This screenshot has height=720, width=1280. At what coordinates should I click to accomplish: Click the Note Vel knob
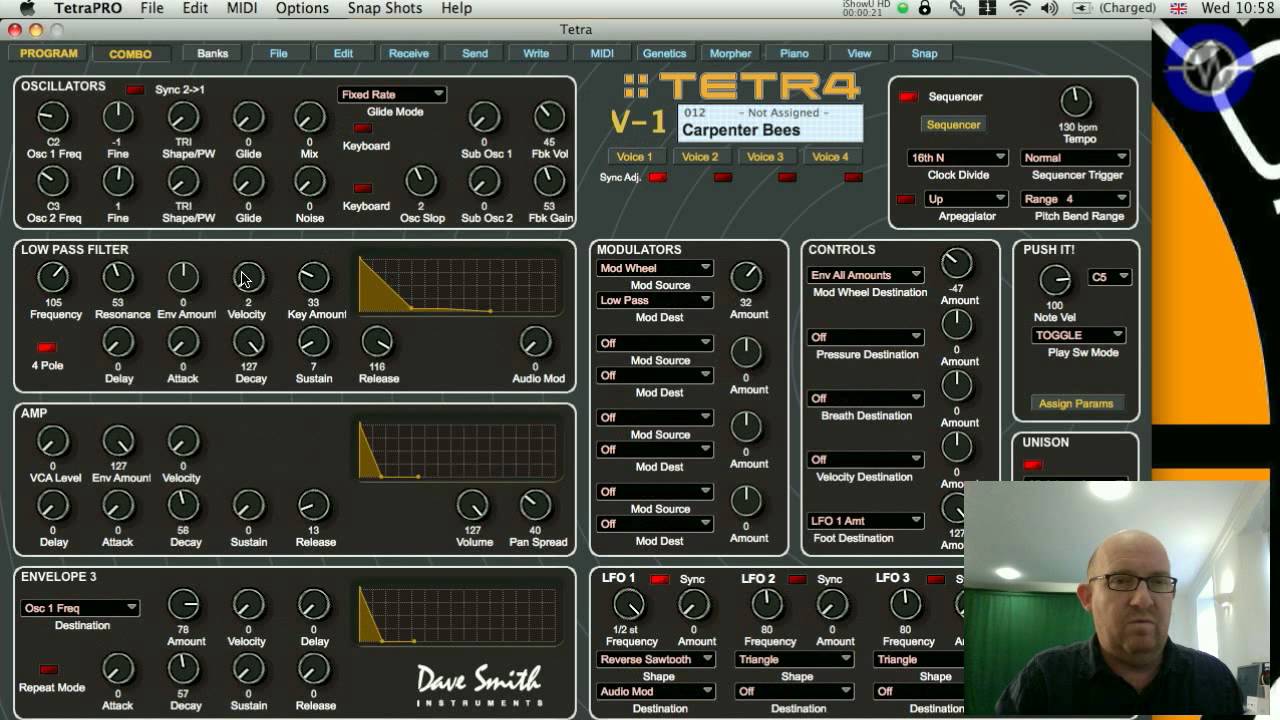coord(1055,281)
